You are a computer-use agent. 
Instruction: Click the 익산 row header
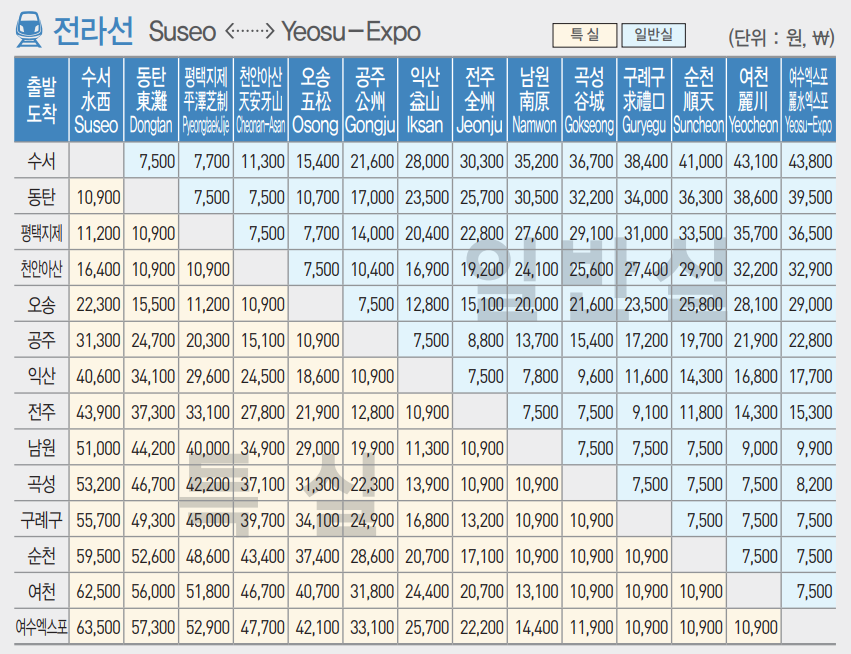41,377
